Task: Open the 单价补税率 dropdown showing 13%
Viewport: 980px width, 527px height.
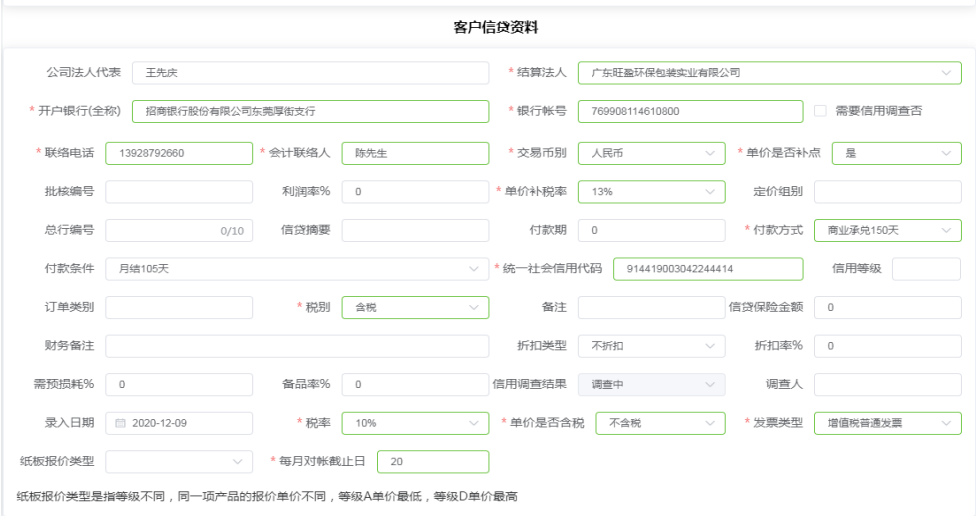Action: tap(651, 192)
